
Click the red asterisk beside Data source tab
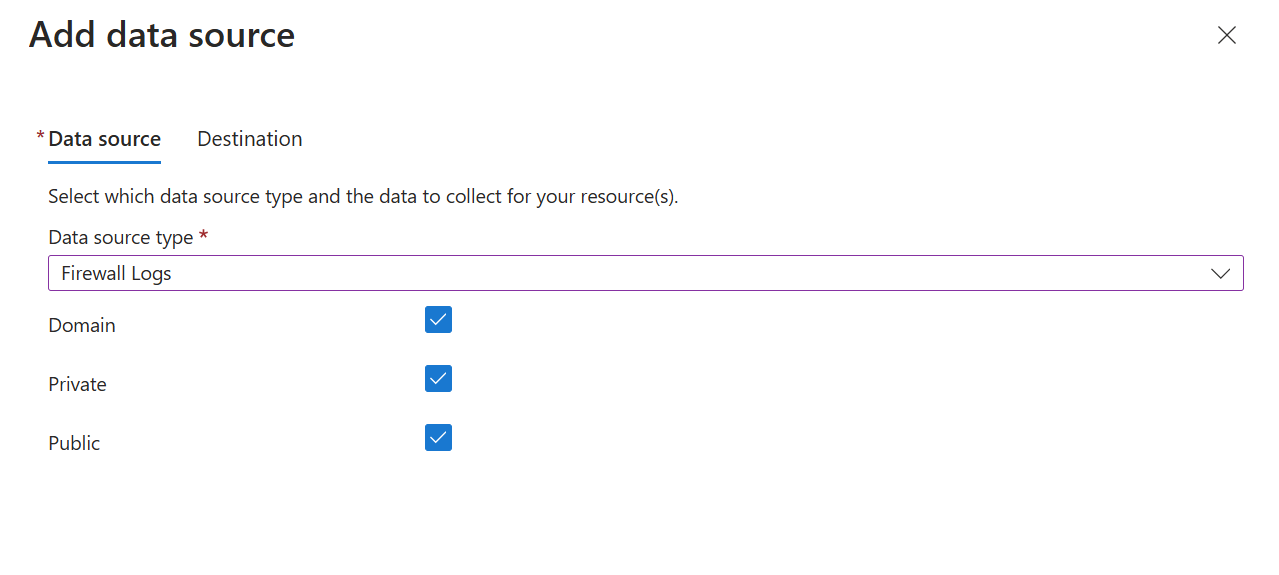(40, 136)
